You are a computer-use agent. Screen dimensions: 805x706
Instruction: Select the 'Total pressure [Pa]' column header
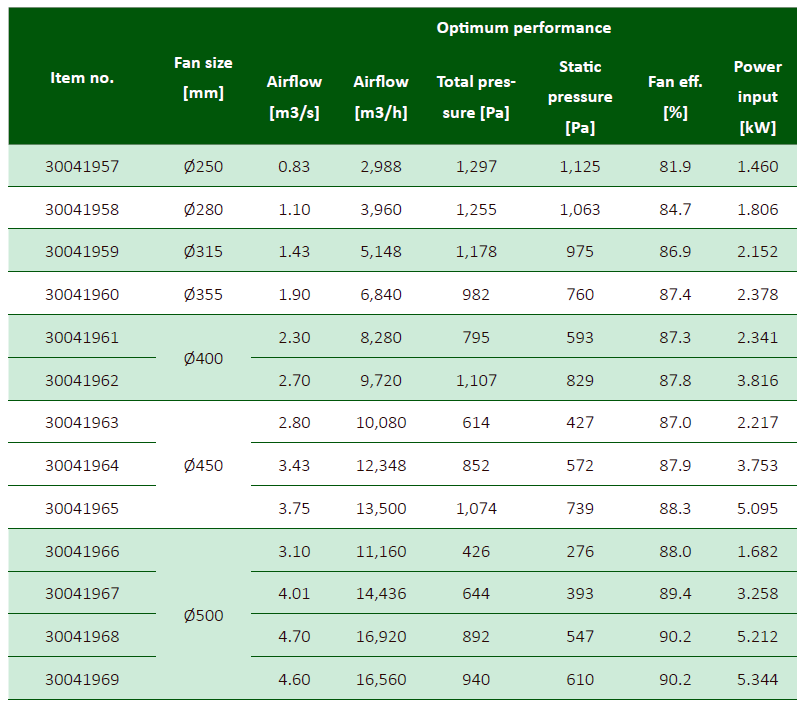[476, 97]
